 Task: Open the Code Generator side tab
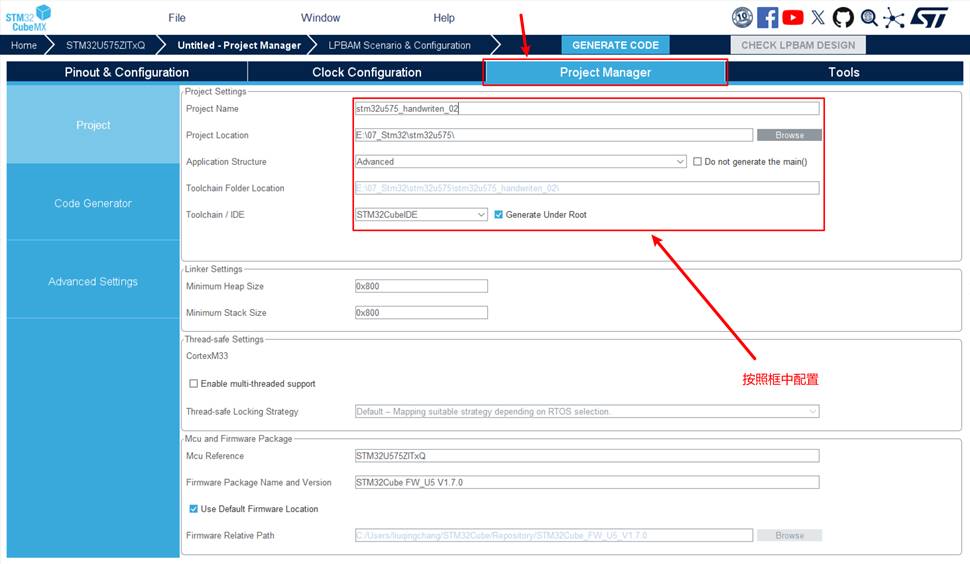(93, 203)
